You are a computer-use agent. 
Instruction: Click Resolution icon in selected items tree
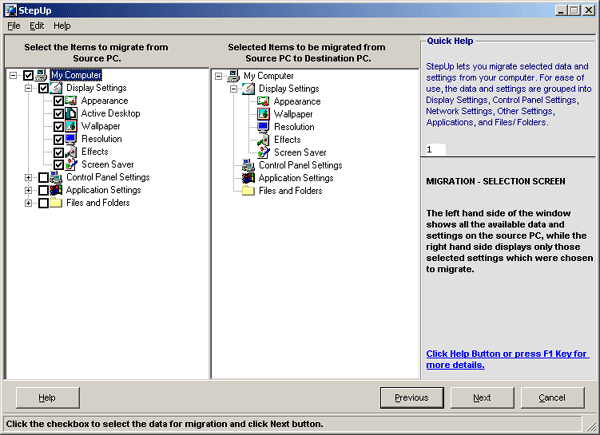pyautogui.click(x=263, y=127)
